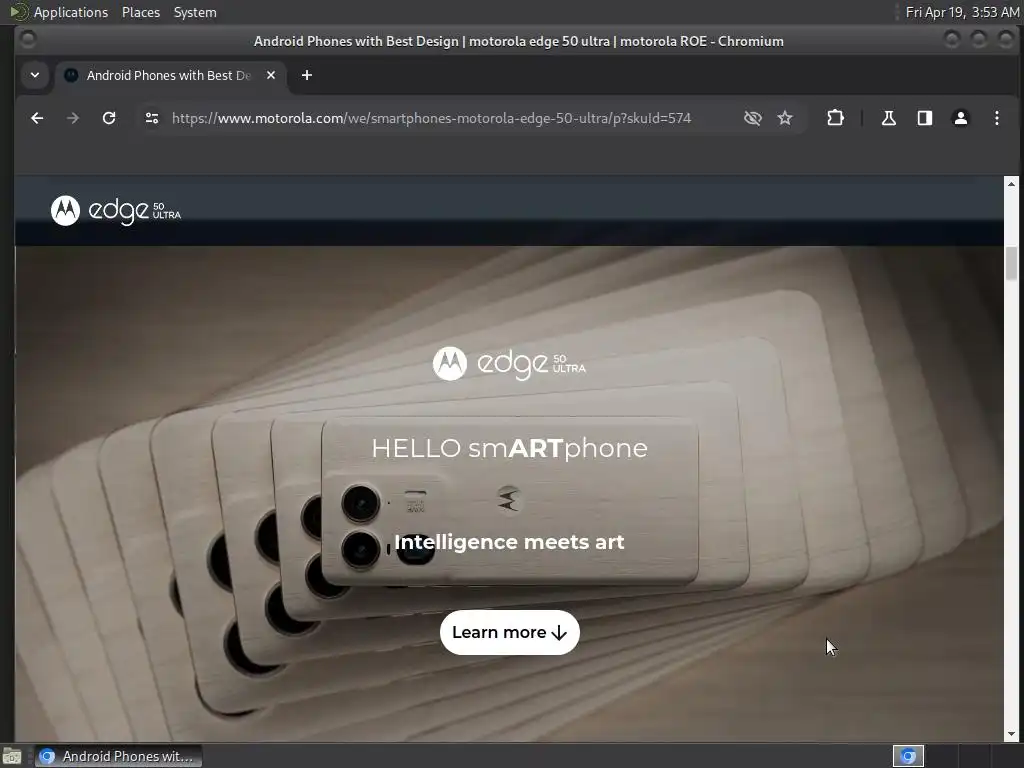Open the System menu
The image size is (1024, 768).
click(x=195, y=12)
